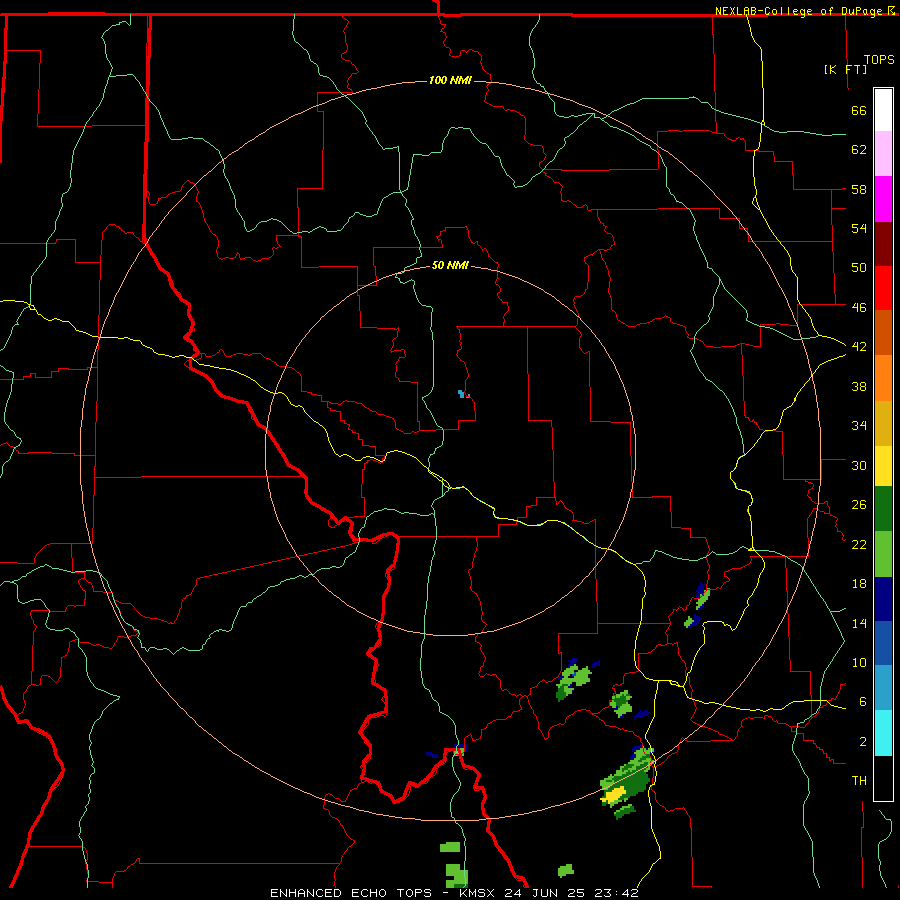This screenshot has width=900, height=900.
Task: Click the cyan 2-6 kft legend swatch
Action: click(883, 733)
